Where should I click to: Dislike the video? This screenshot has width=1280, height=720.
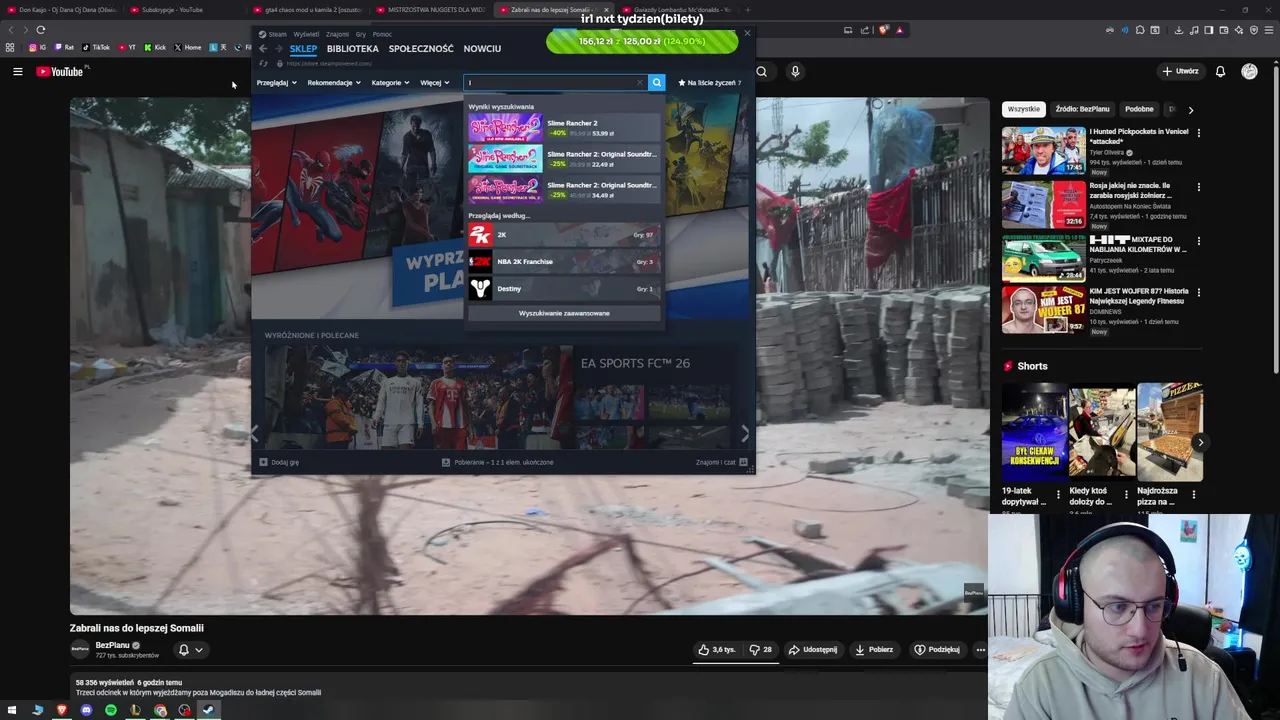pyautogui.click(x=761, y=649)
